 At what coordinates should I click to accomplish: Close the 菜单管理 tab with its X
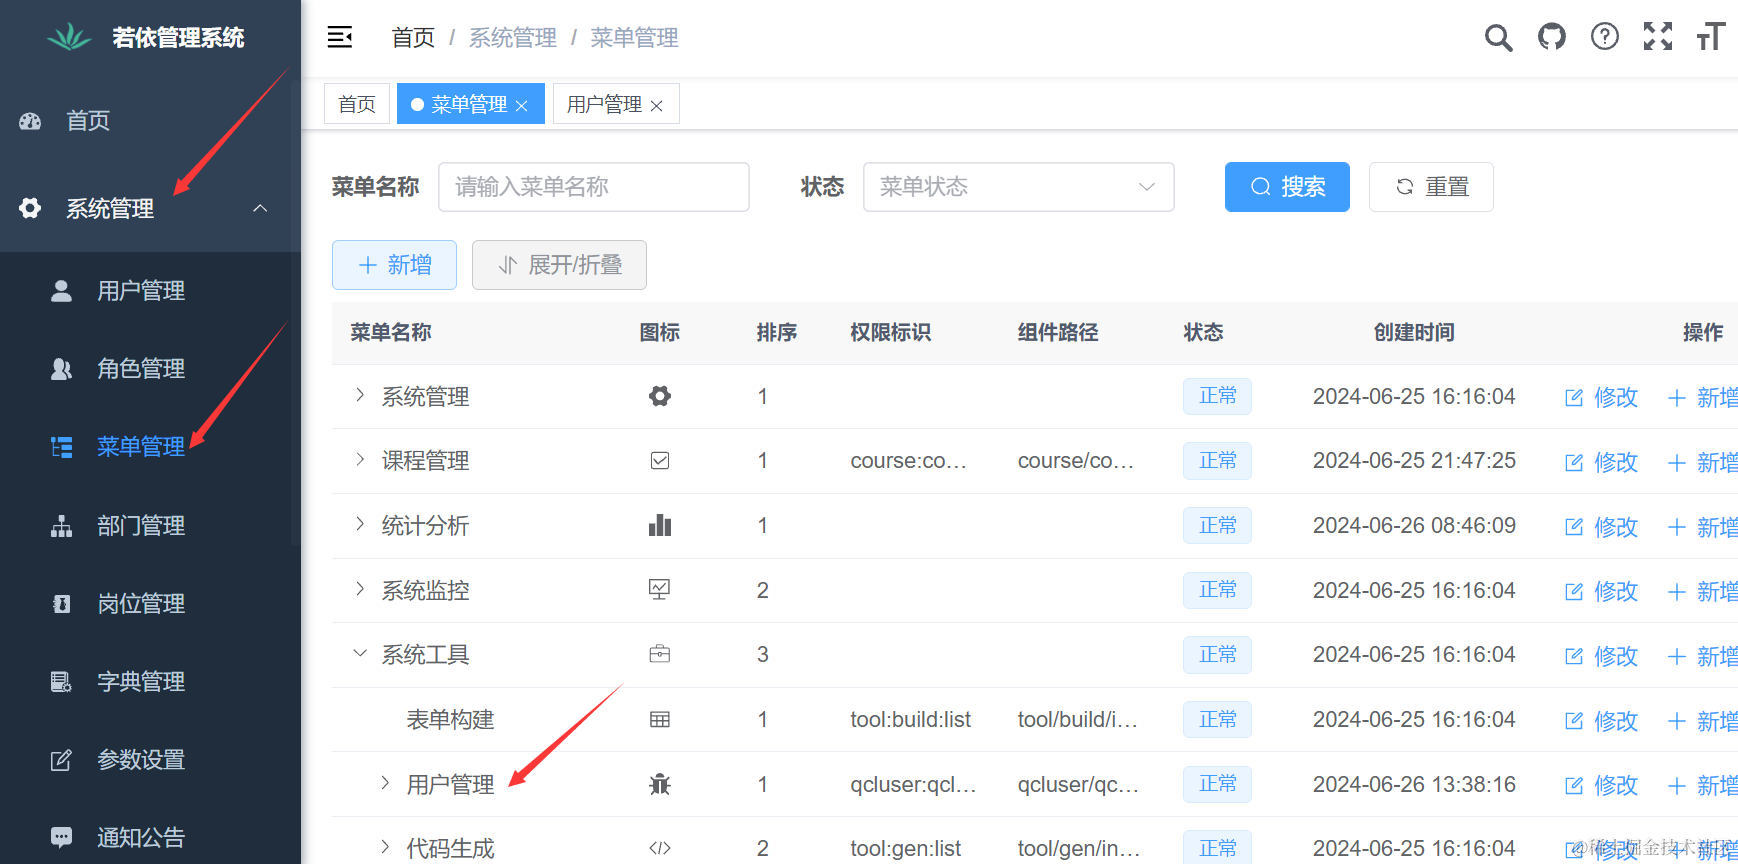[522, 106]
